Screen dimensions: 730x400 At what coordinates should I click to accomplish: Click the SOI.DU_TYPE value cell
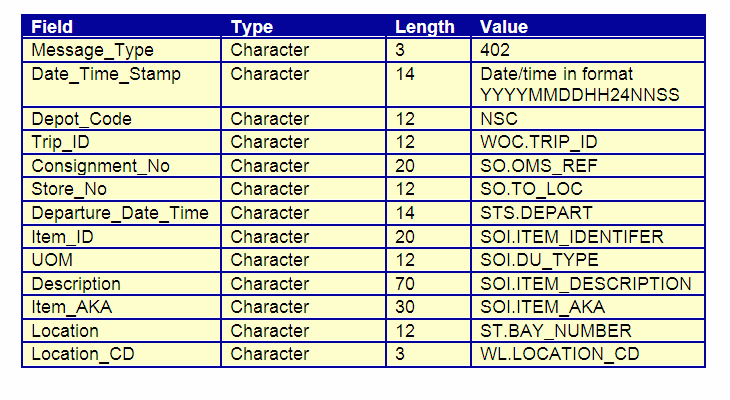[588, 260]
